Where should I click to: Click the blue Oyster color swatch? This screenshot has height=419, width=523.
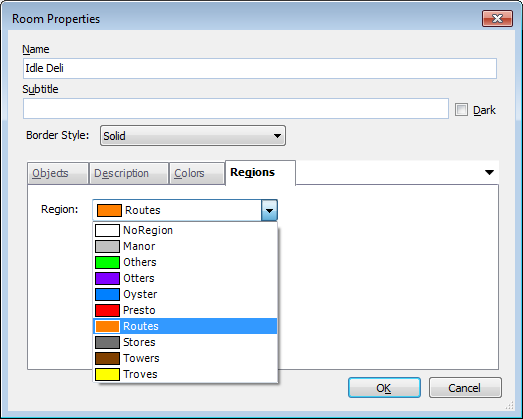click(107, 295)
